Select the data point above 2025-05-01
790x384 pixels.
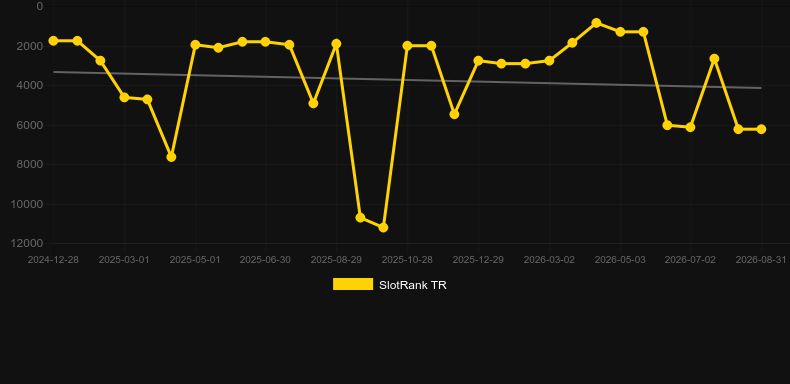[x=195, y=45]
